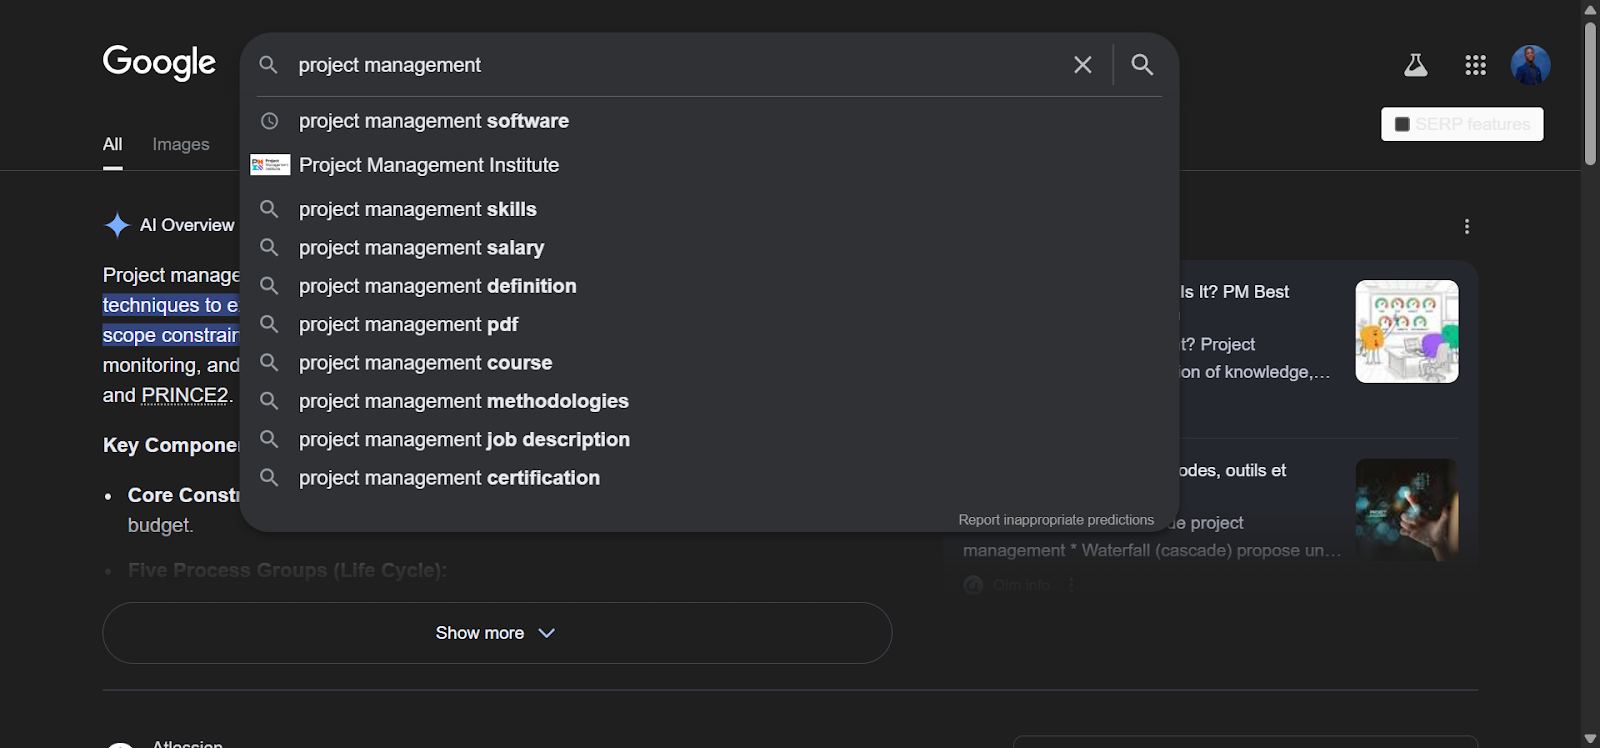The height and width of the screenshot is (748, 1600).
Task: Open the Google account profile picture
Action: pyautogui.click(x=1530, y=65)
